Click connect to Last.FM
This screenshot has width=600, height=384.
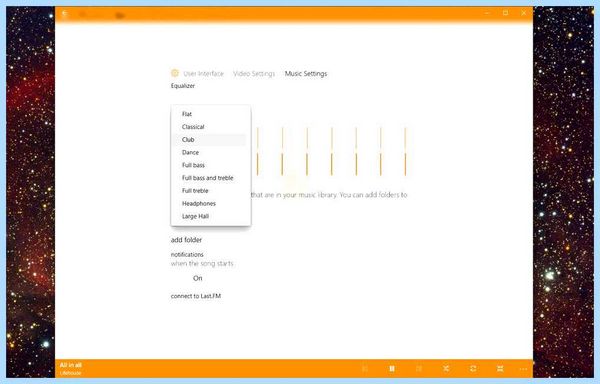196,296
